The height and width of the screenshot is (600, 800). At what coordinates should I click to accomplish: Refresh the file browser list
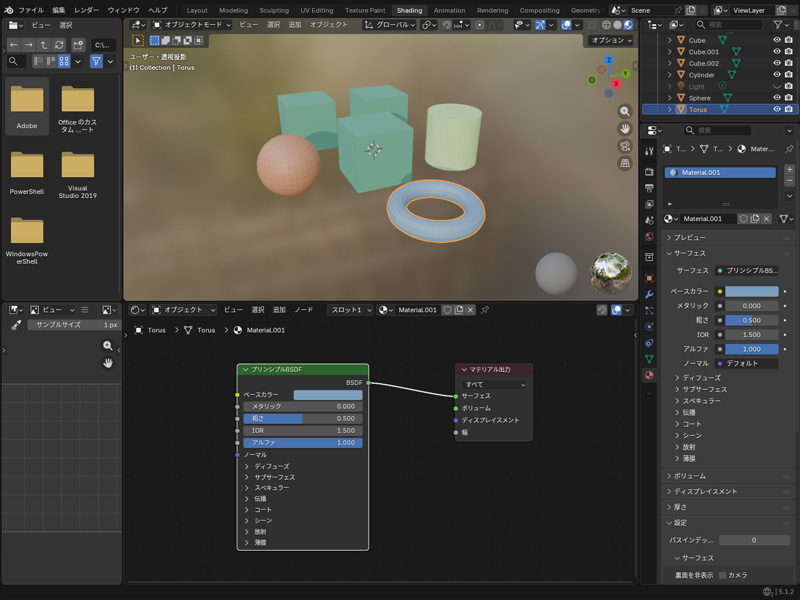(x=59, y=45)
